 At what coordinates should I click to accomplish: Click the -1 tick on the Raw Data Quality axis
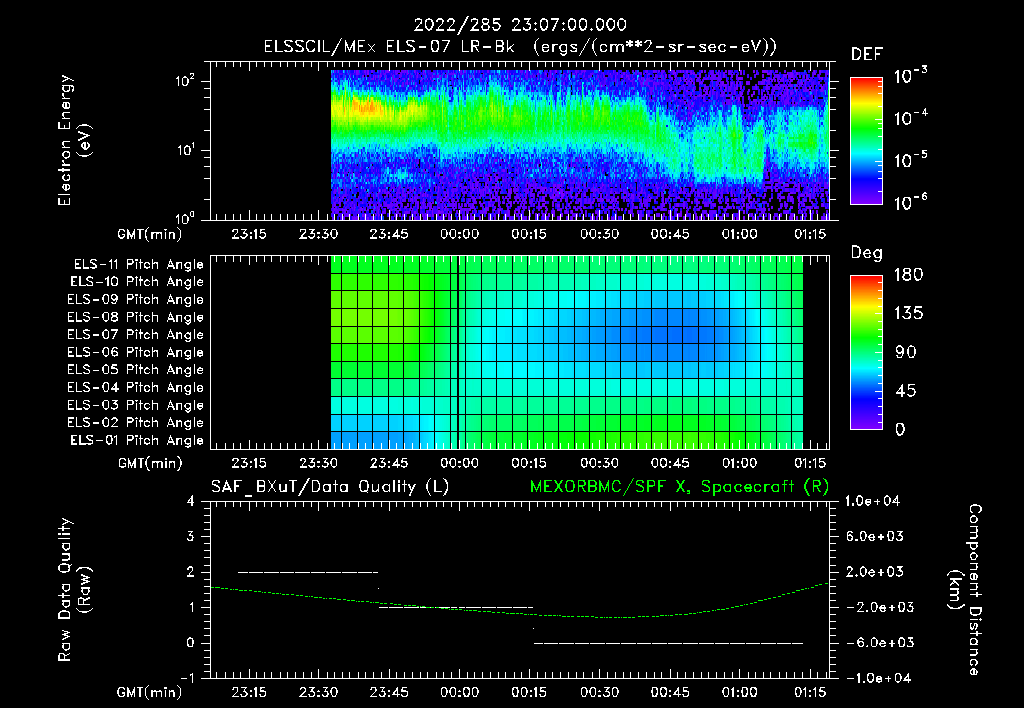(x=187, y=679)
